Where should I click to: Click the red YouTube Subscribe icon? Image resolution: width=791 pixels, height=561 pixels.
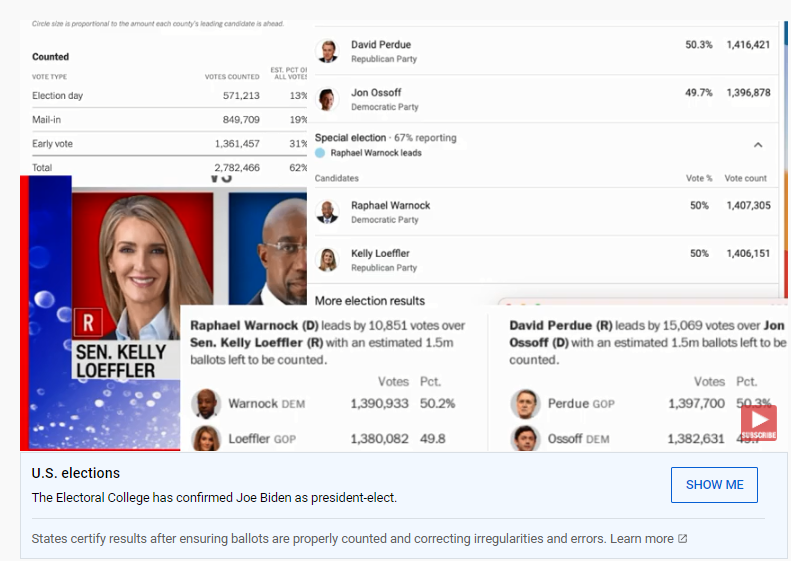click(759, 423)
